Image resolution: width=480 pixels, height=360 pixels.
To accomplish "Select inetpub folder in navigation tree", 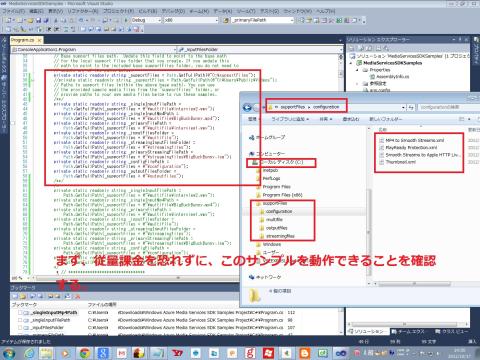I will coord(267,170).
